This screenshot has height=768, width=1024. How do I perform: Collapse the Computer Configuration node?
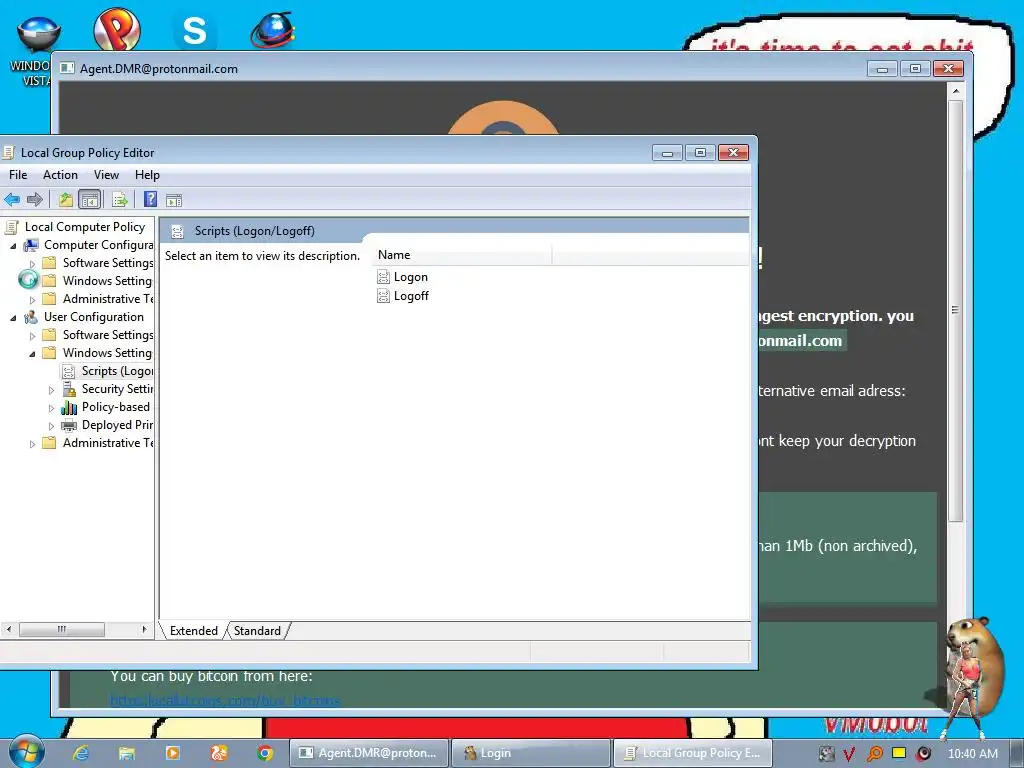[13, 246]
